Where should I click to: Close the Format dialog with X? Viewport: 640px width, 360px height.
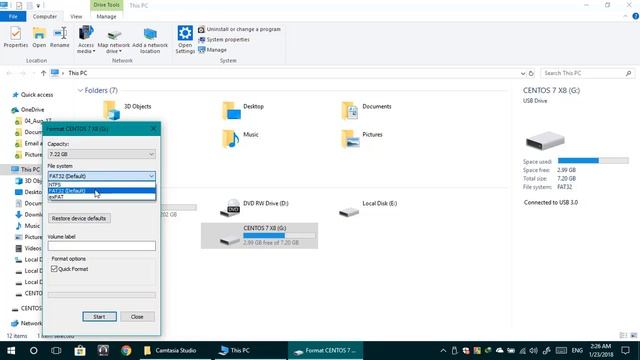click(x=153, y=129)
